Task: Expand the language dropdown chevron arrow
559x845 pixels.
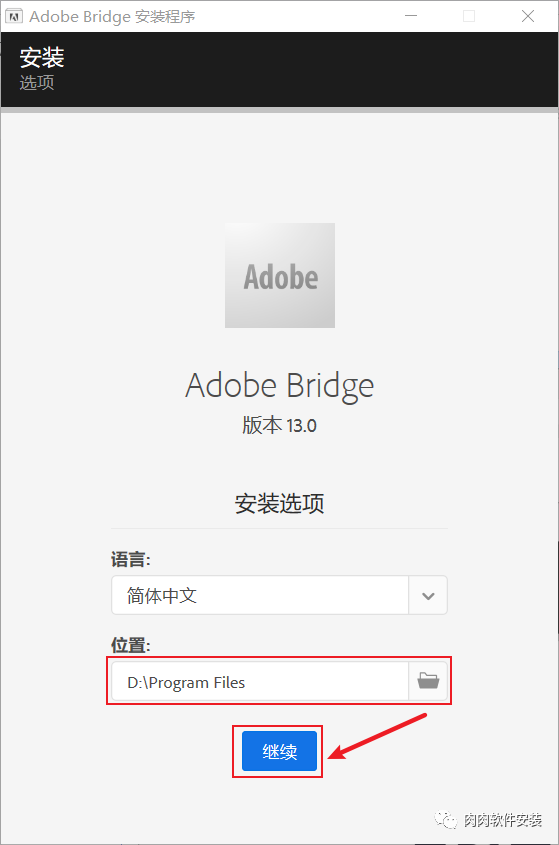Action: [428, 595]
